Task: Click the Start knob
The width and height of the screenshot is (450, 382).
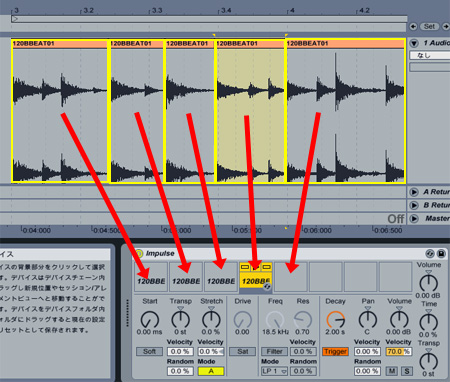Action: (150, 319)
